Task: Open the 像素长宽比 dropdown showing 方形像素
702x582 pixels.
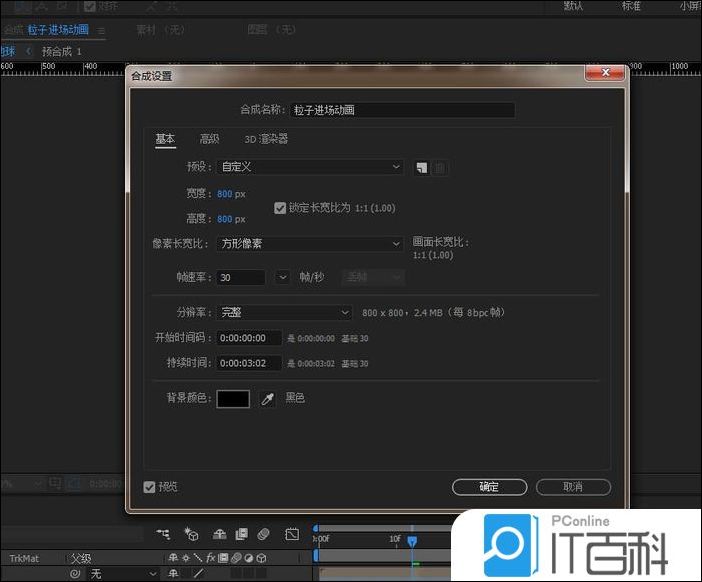Action: pos(309,244)
